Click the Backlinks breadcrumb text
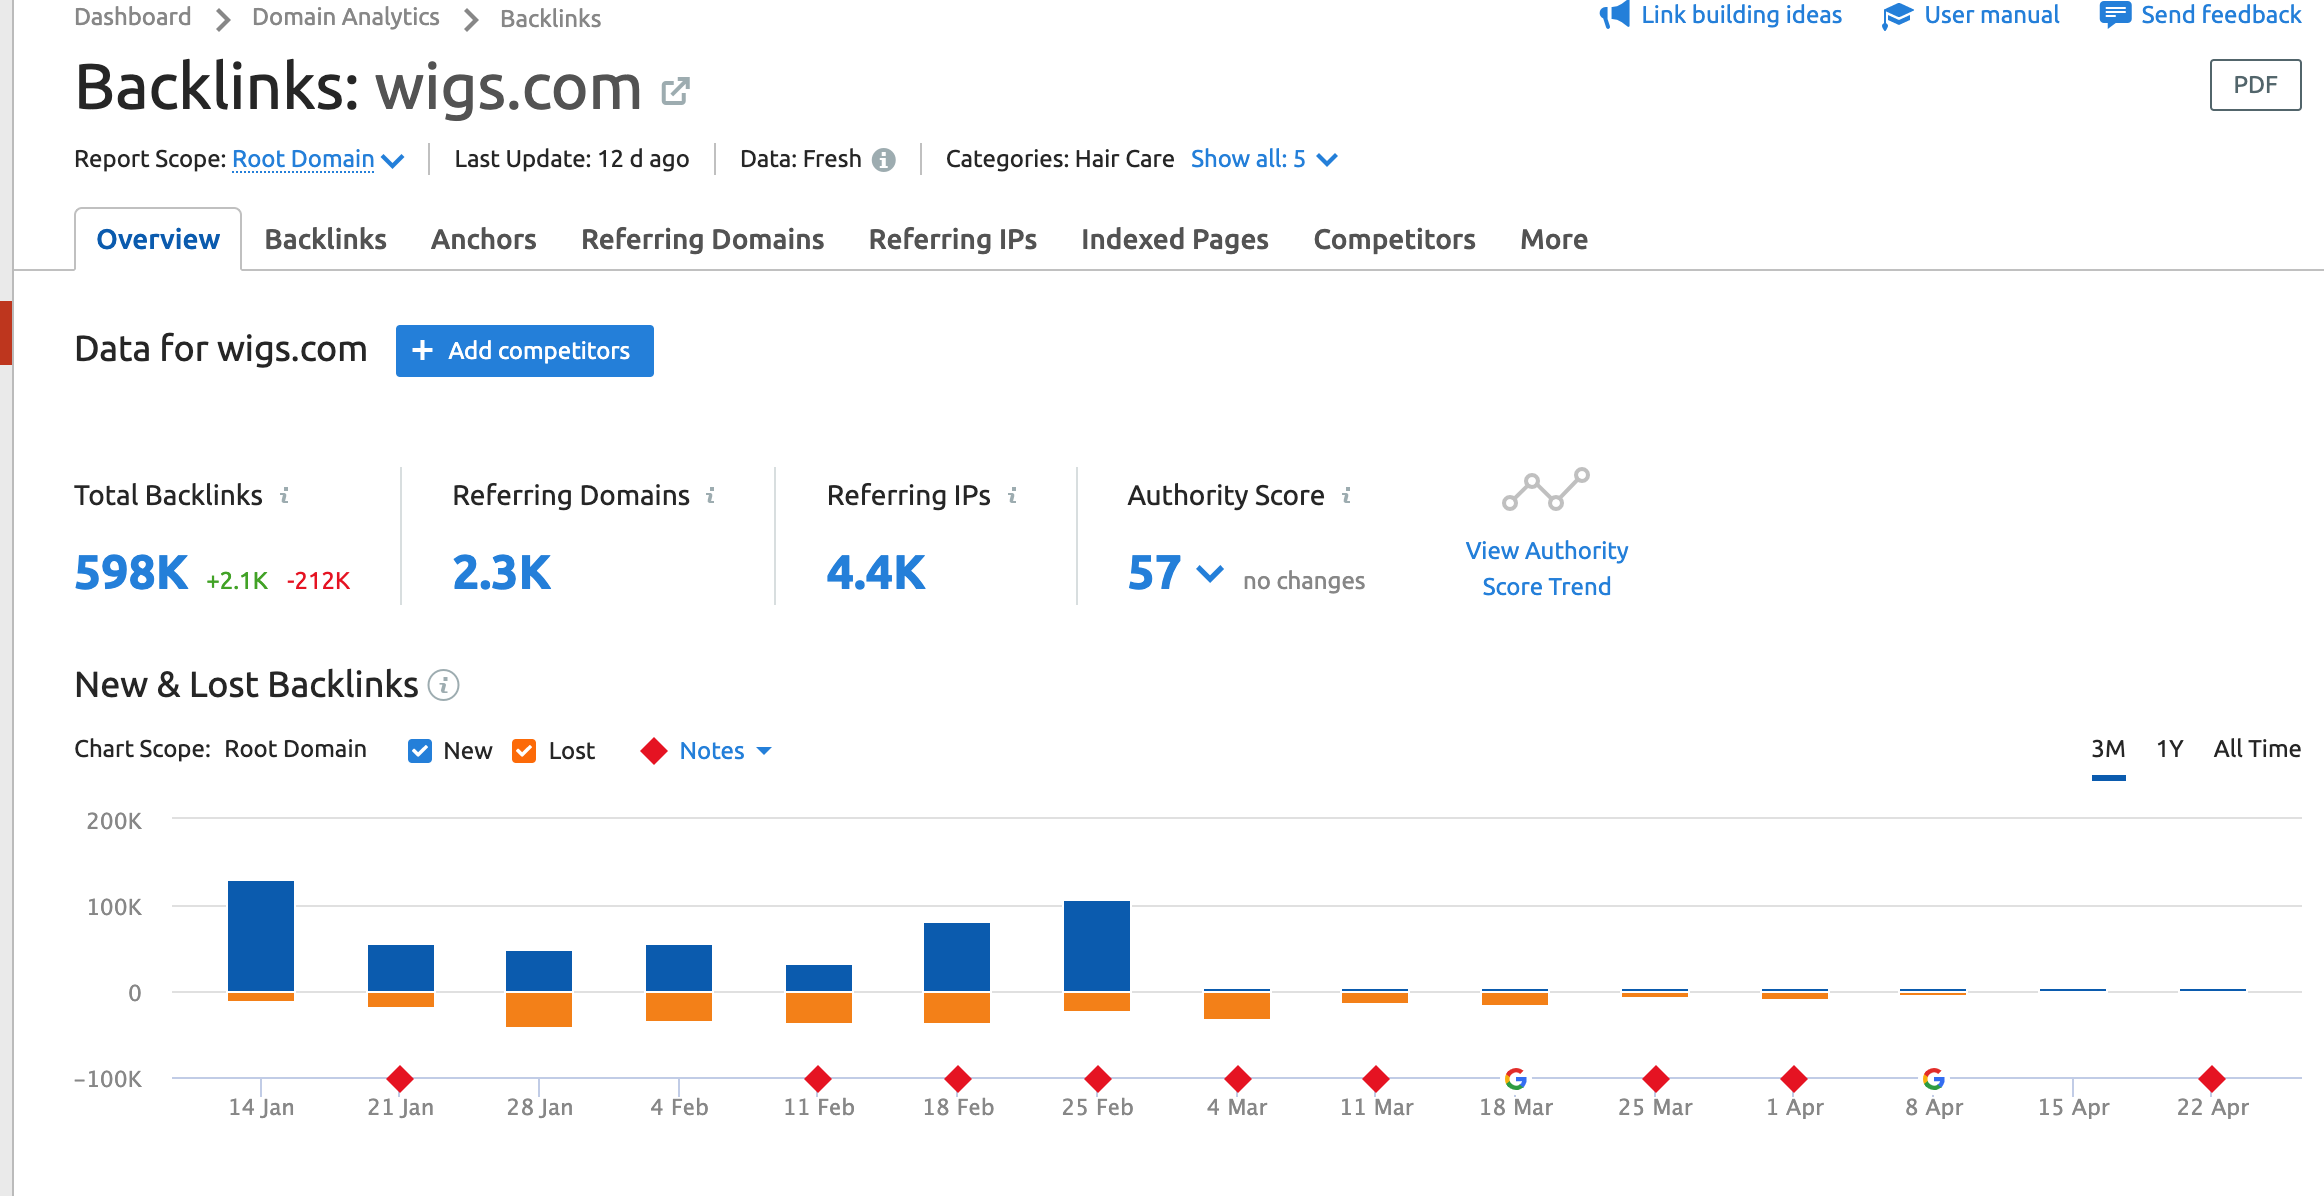The height and width of the screenshot is (1196, 2324). pos(550,19)
